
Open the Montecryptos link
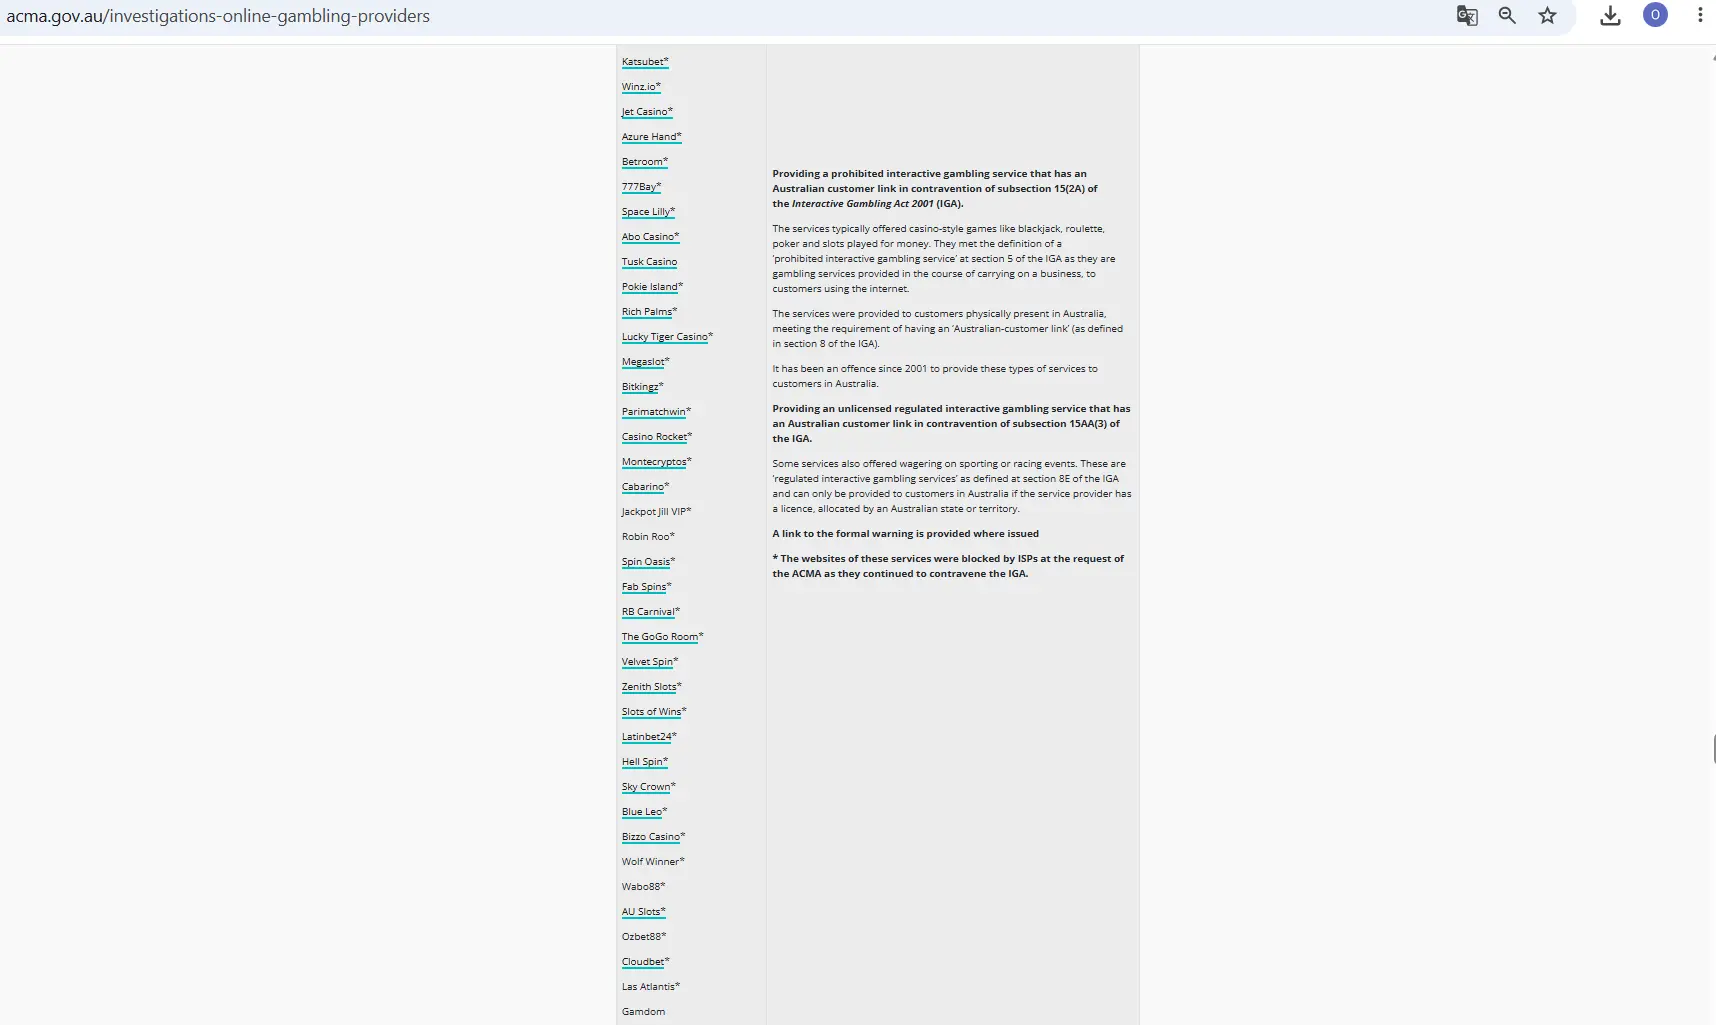(656, 462)
